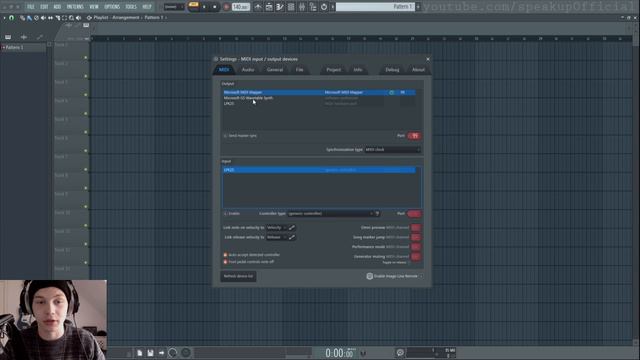Set the Performance mode MIDI channel
Image resolution: width=640 pixels, height=360 pixels.
(416, 247)
